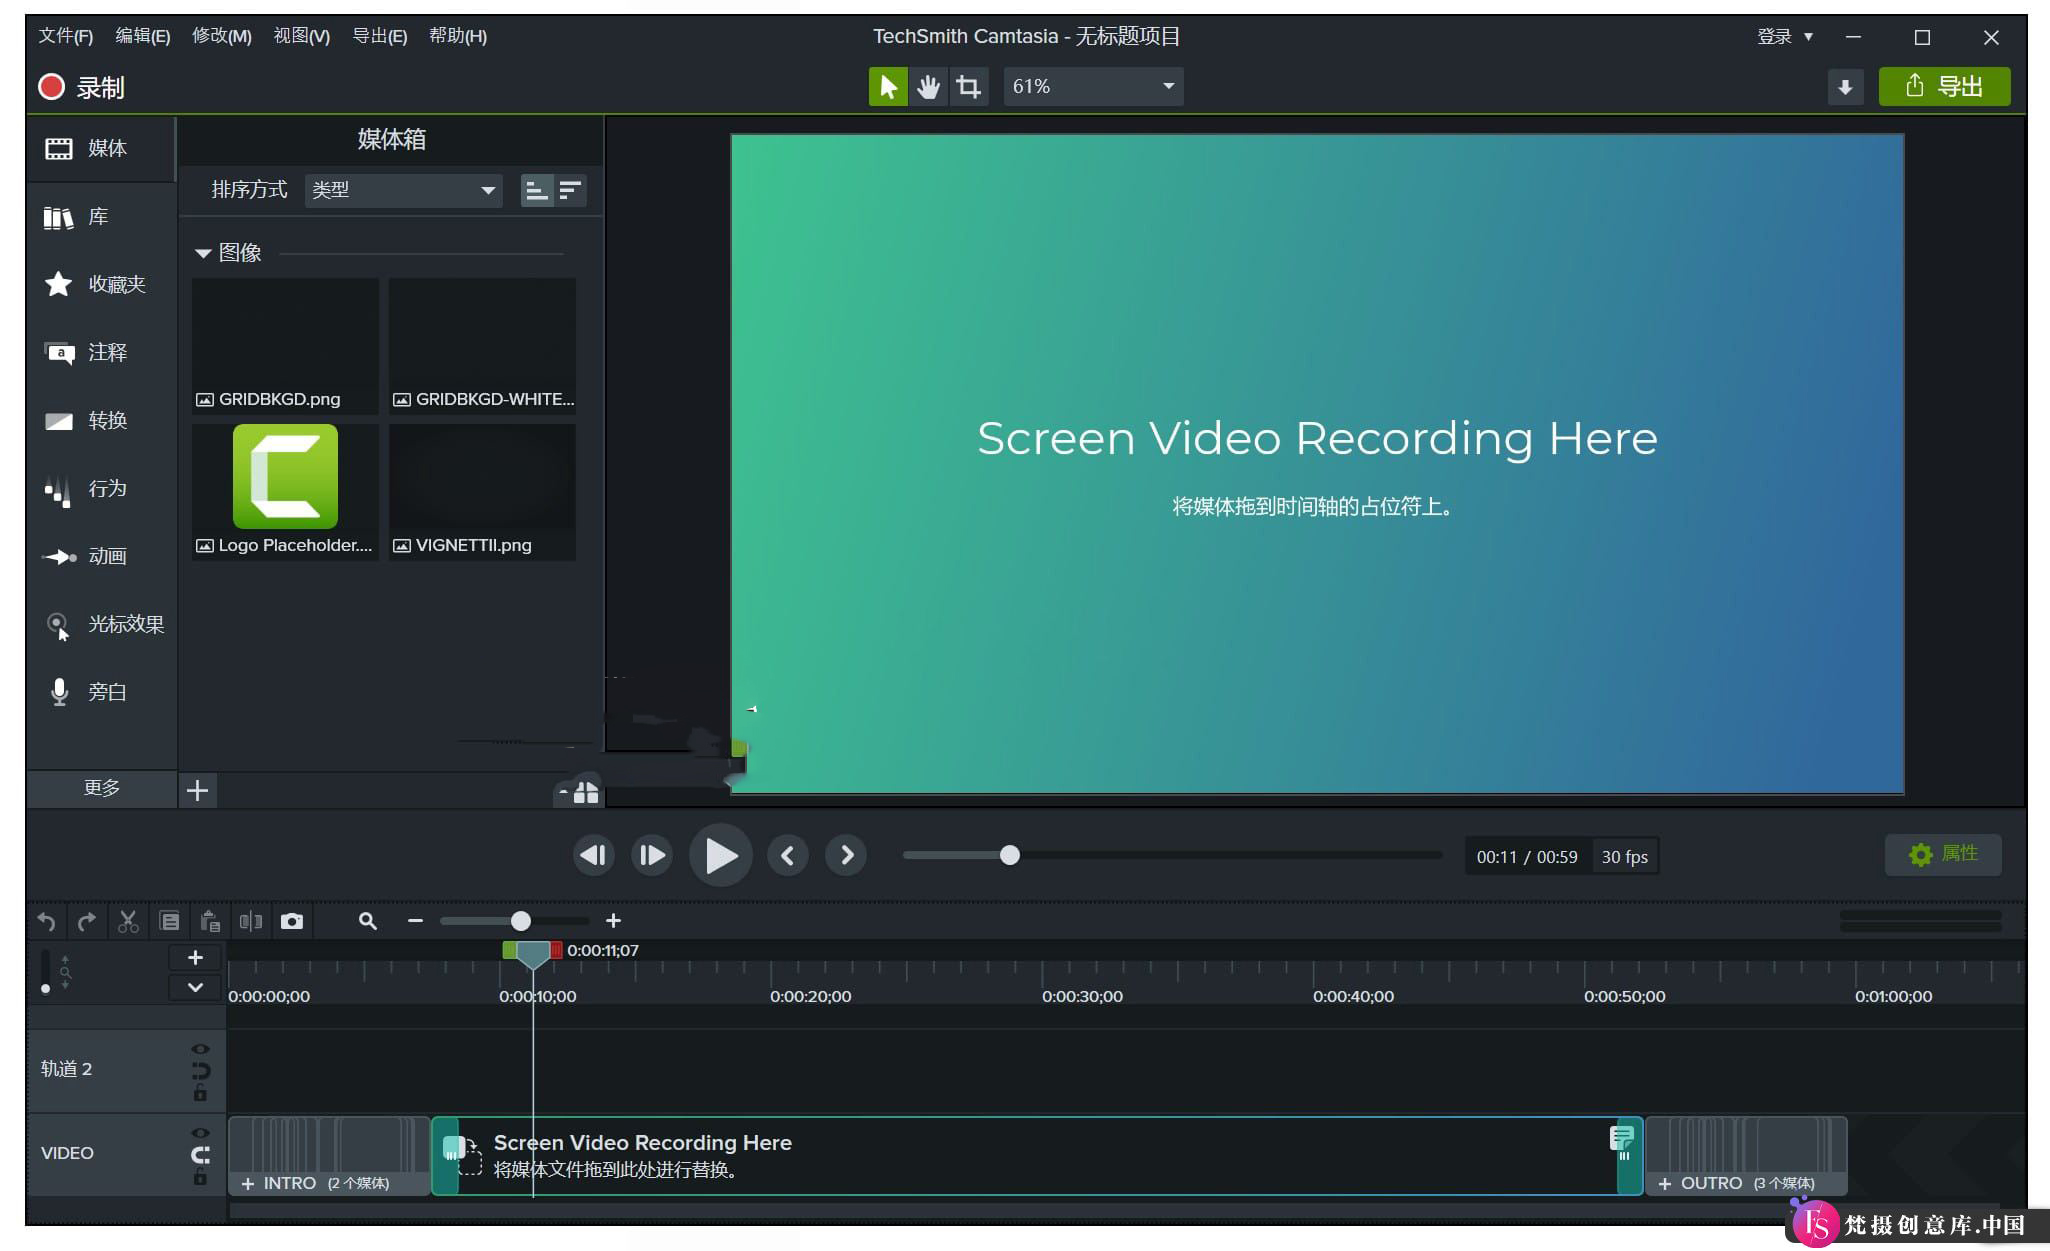2050x1251 pixels.
Task: Switch media bin sort to ascending order
Action: [537, 190]
